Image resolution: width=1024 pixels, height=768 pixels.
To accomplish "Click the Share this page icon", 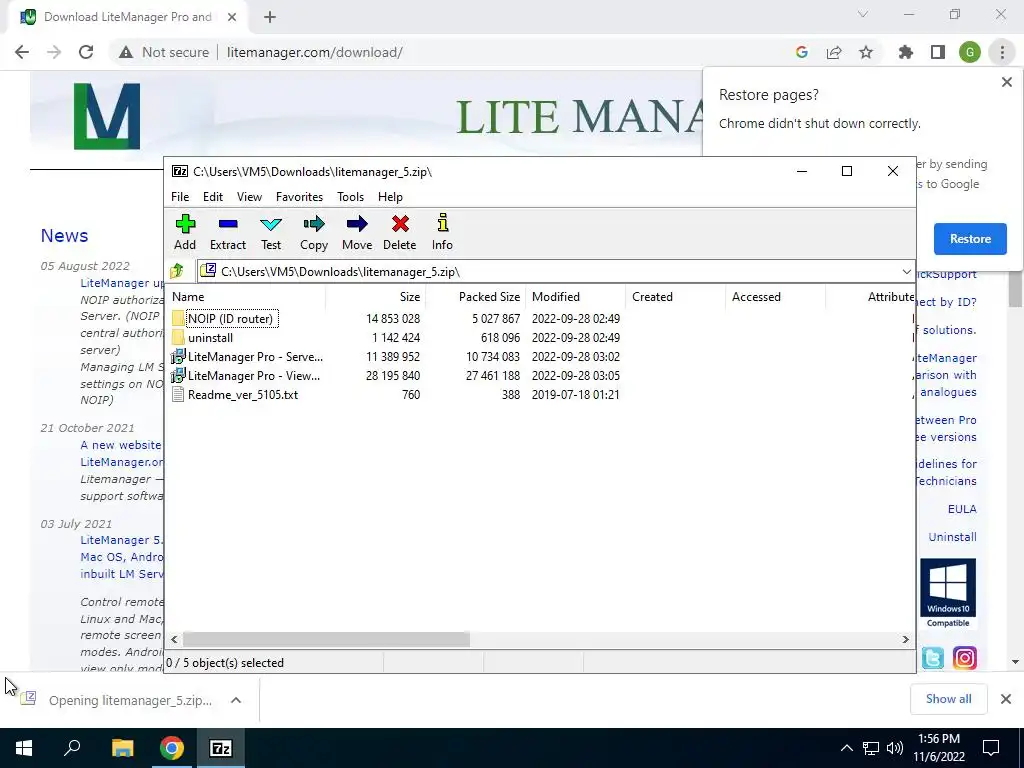I will (834, 52).
